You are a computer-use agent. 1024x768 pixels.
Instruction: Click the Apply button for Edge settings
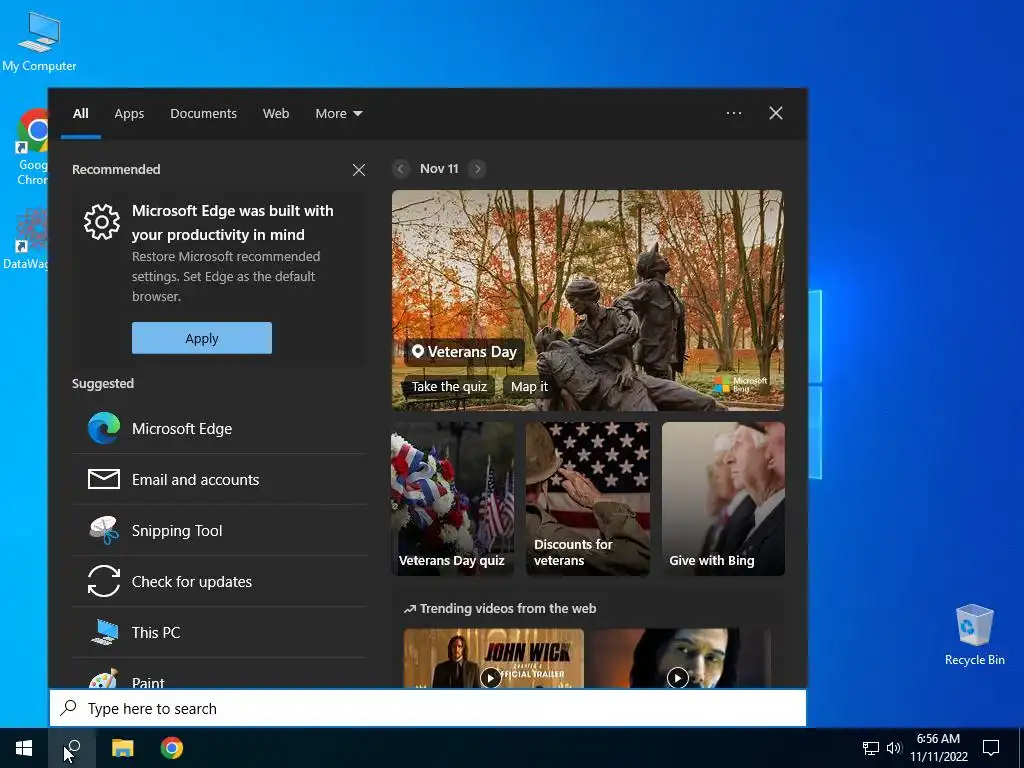[202, 338]
